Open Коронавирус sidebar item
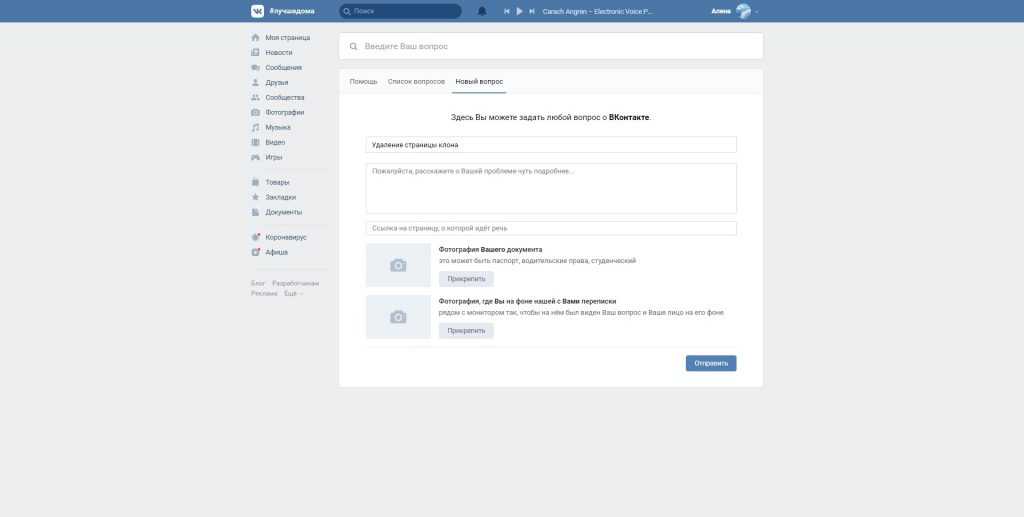This screenshot has height=517, width=1024. coord(285,237)
